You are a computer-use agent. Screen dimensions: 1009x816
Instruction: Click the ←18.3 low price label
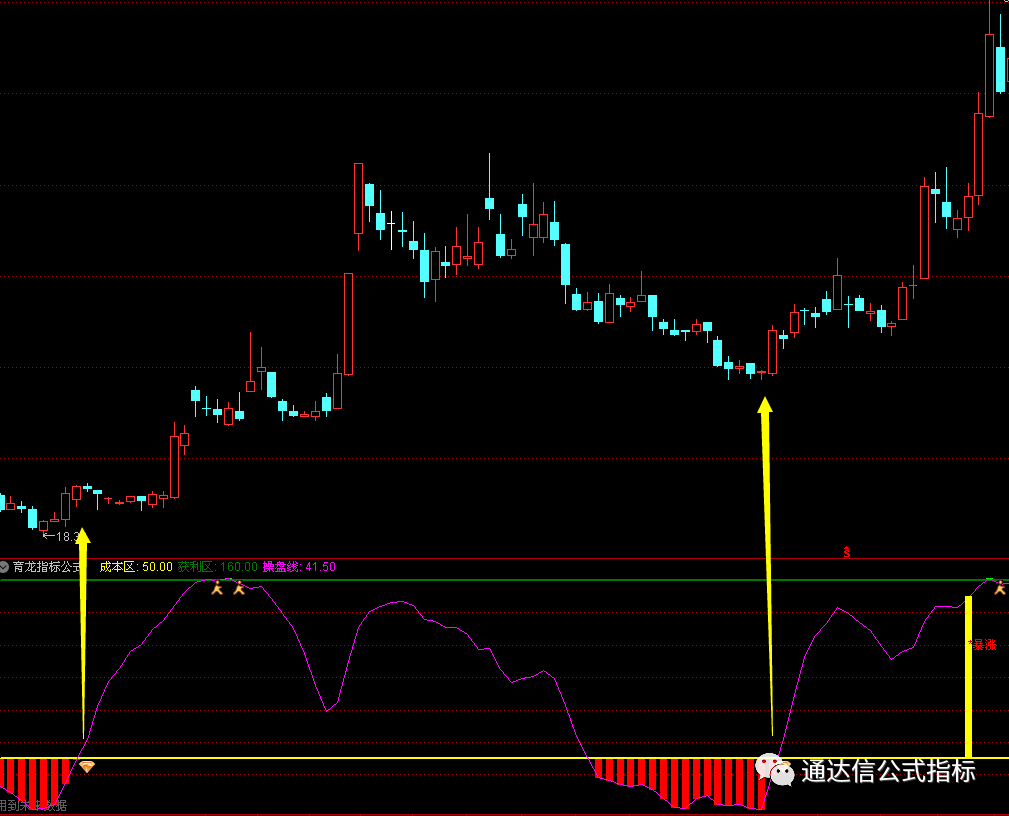(x=60, y=536)
